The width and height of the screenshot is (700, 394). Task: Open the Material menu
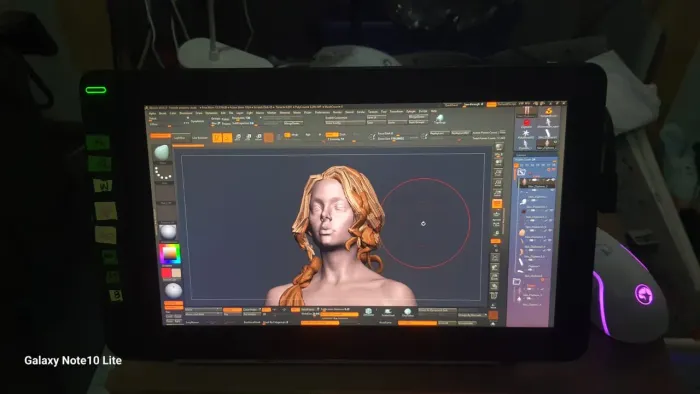285,113
